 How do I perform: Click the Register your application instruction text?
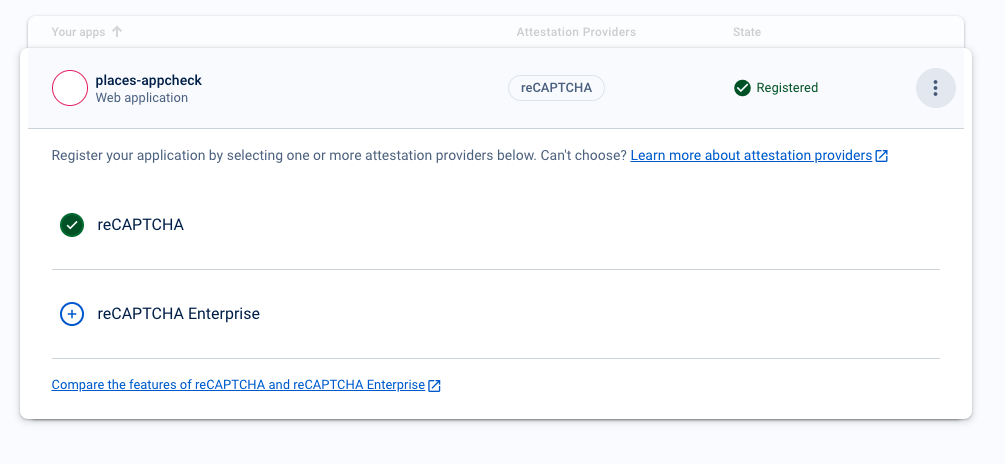(300, 156)
